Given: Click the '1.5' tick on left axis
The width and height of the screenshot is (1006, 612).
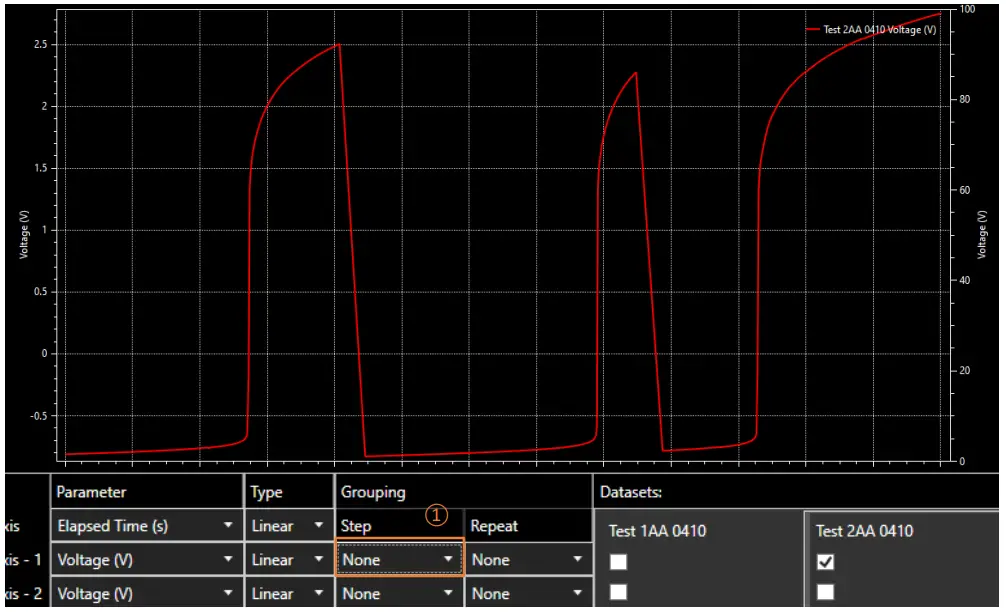Looking at the screenshot, I should click(x=40, y=168).
